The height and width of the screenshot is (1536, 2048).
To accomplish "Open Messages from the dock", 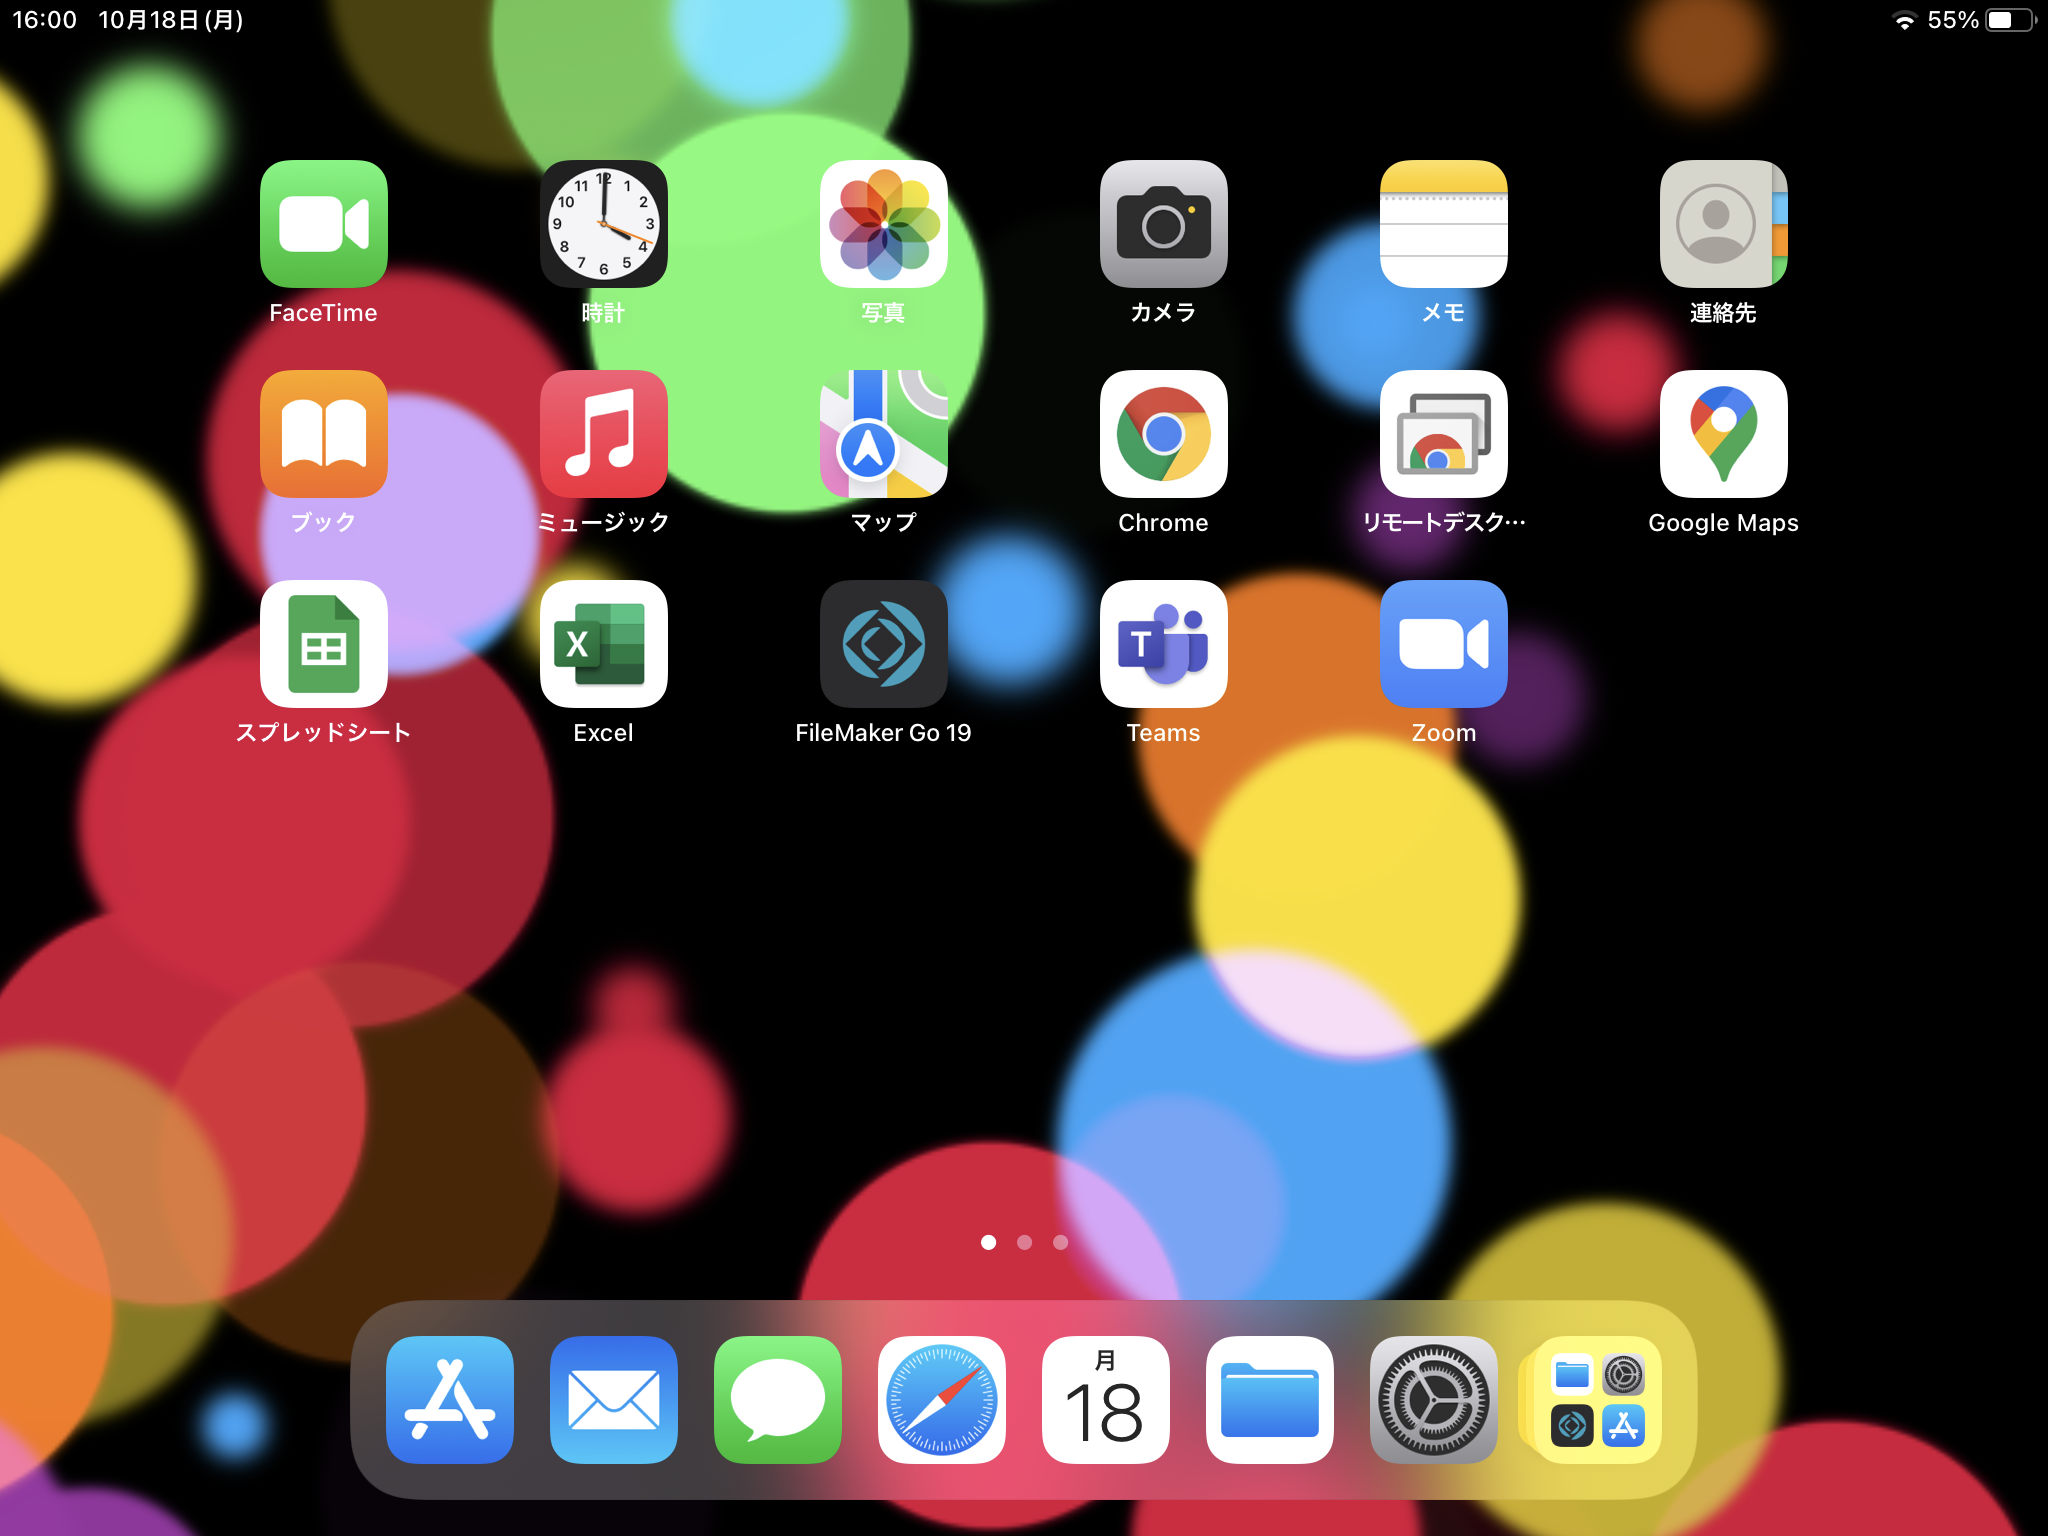I will 778,1400.
